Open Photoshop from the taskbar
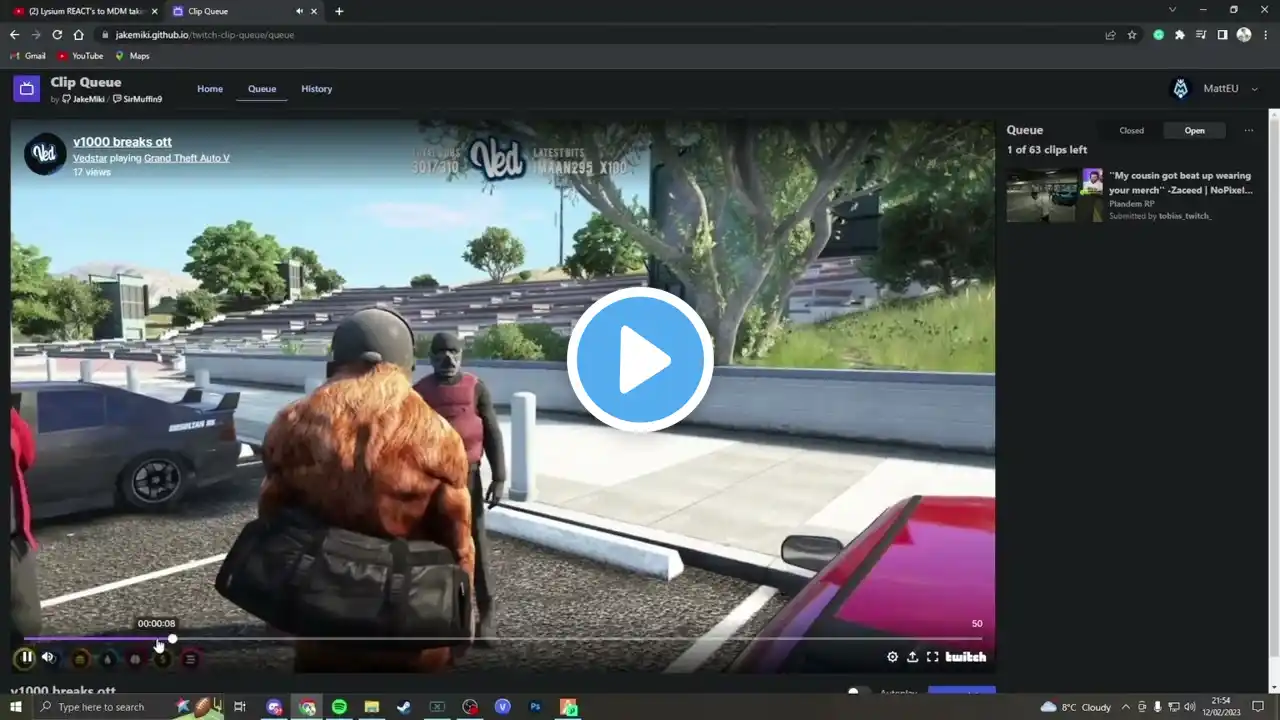The image size is (1280, 720). pos(535,707)
